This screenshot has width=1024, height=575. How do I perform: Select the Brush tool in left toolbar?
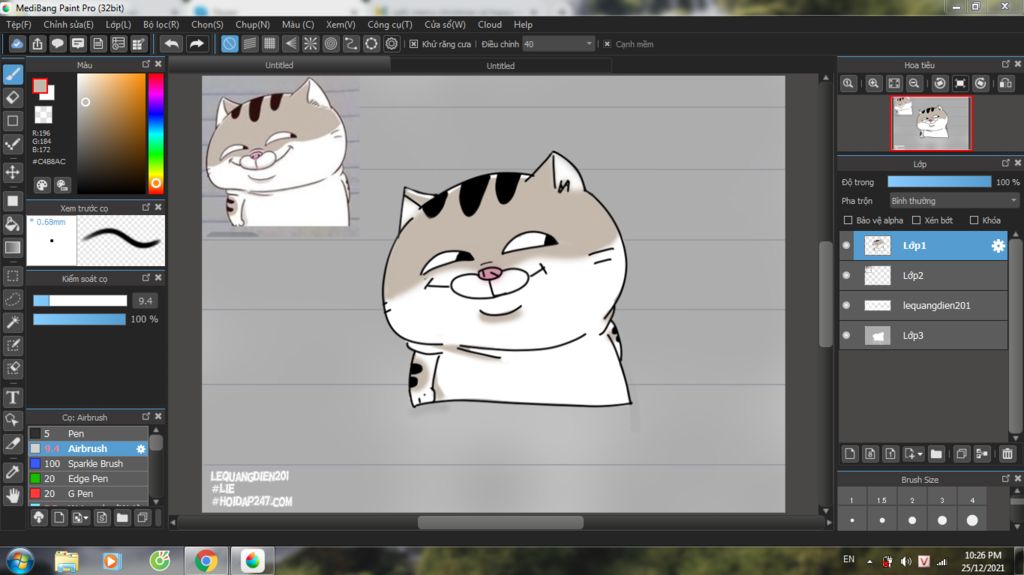coord(13,74)
